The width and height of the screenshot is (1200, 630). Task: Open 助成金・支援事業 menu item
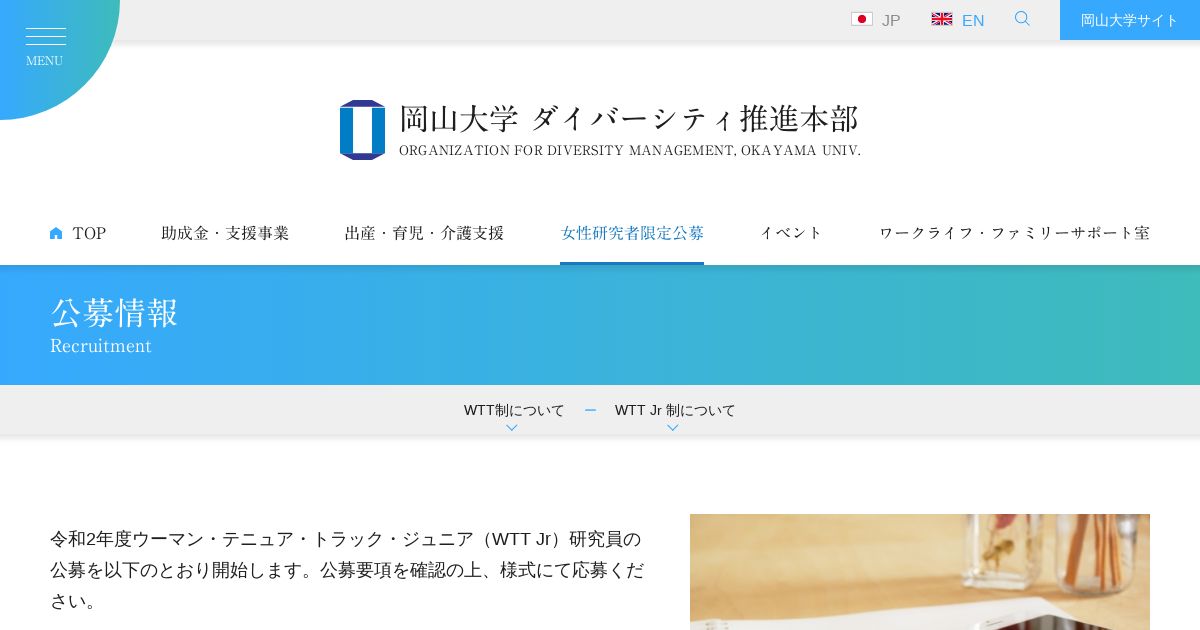coord(225,233)
